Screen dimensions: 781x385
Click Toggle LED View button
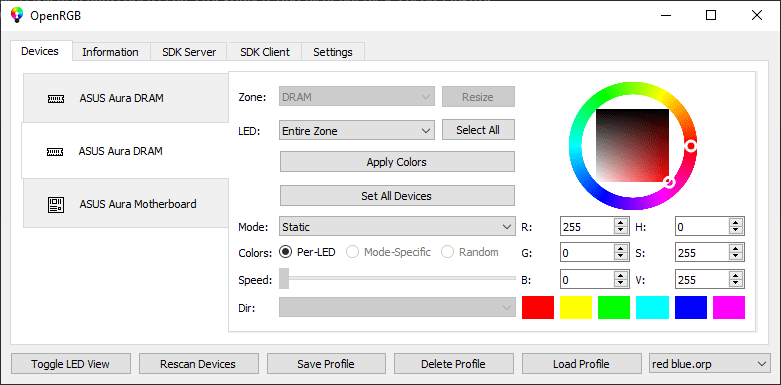[71, 364]
